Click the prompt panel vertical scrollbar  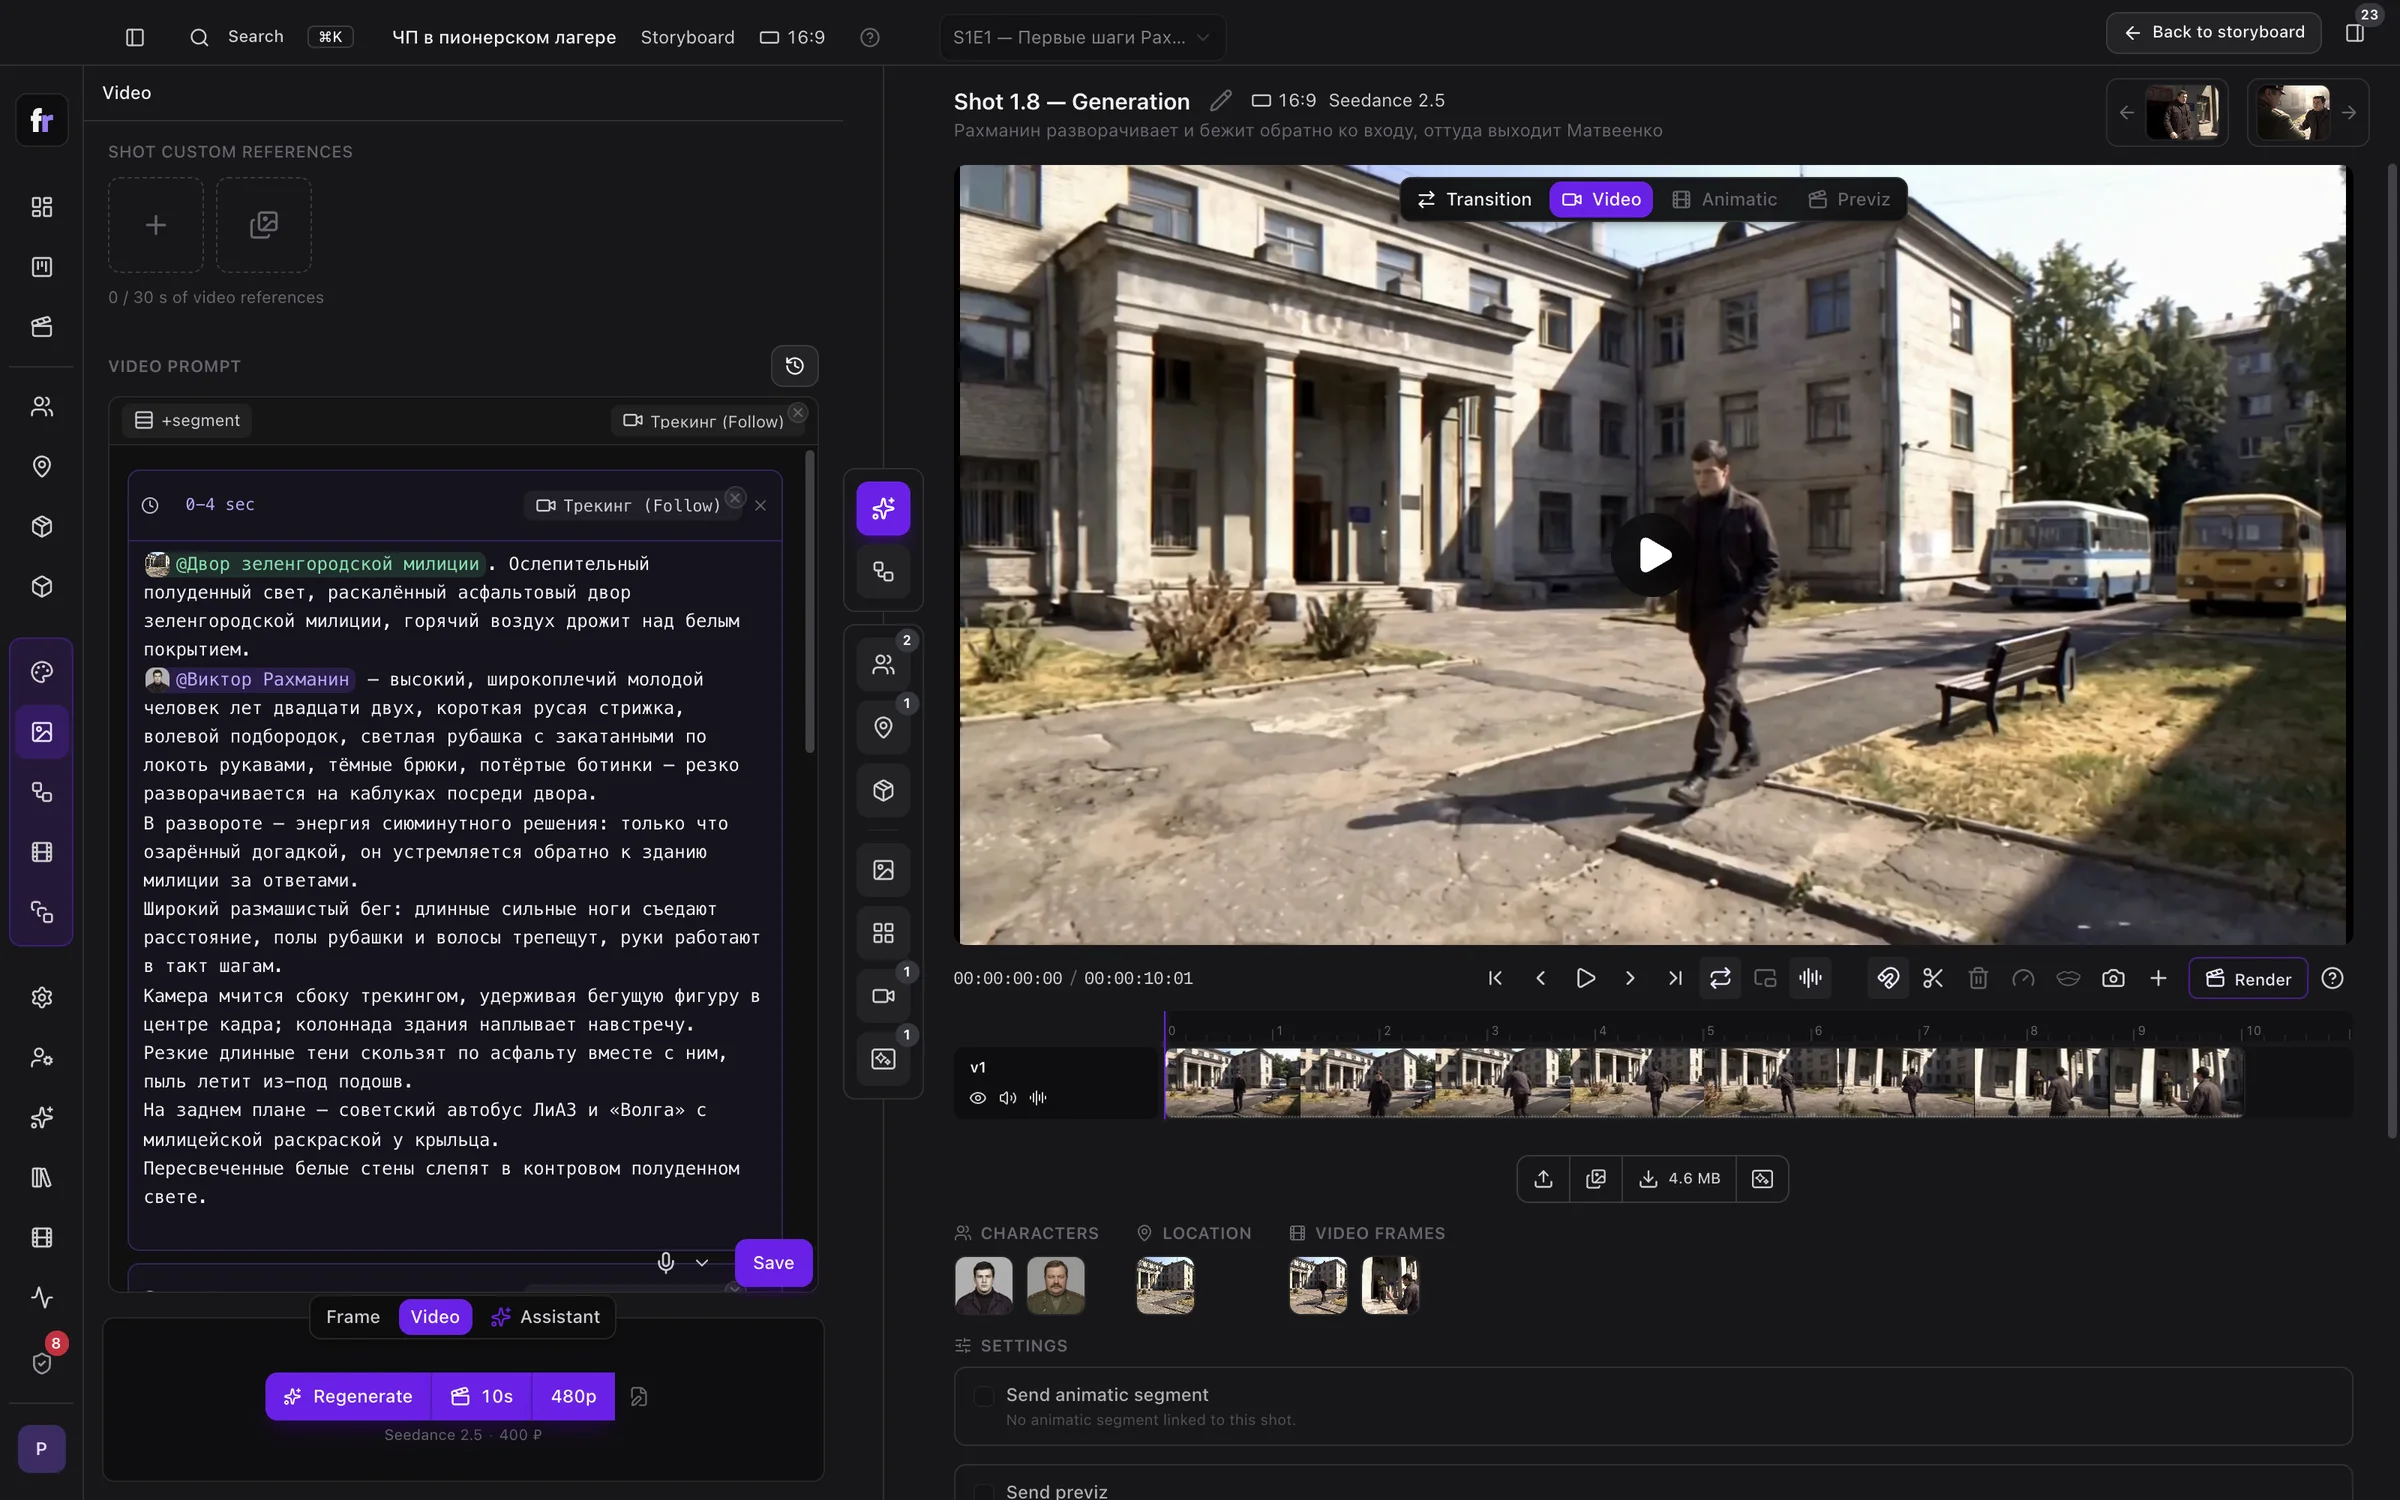click(809, 602)
